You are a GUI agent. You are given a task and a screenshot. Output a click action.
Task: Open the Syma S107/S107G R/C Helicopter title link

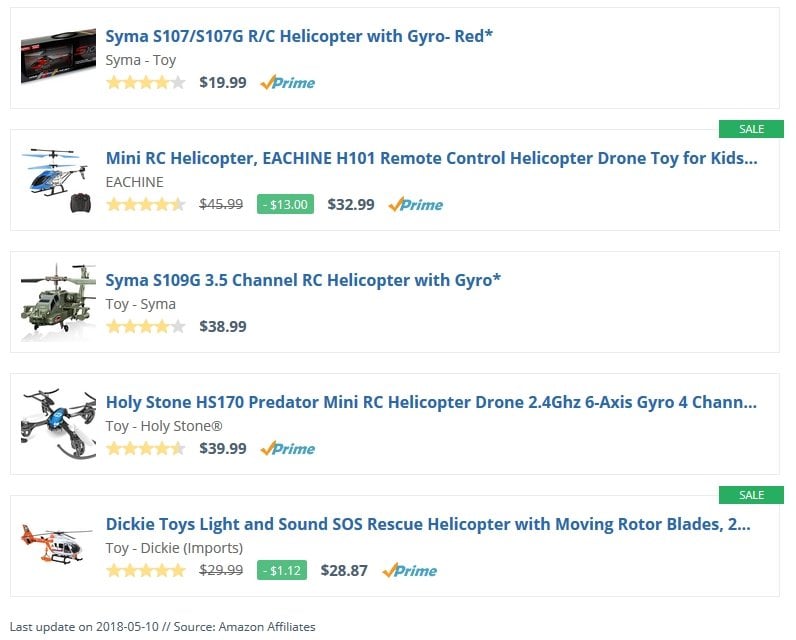[299, 37]
